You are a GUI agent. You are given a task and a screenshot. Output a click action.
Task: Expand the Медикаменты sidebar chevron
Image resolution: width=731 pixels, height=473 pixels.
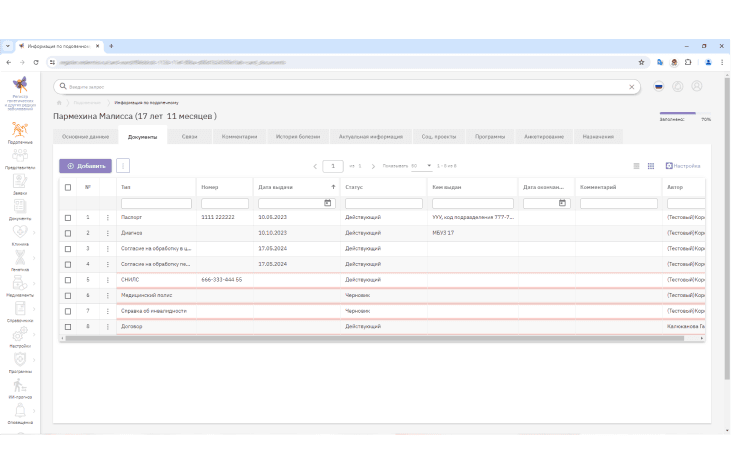[34, 283]
